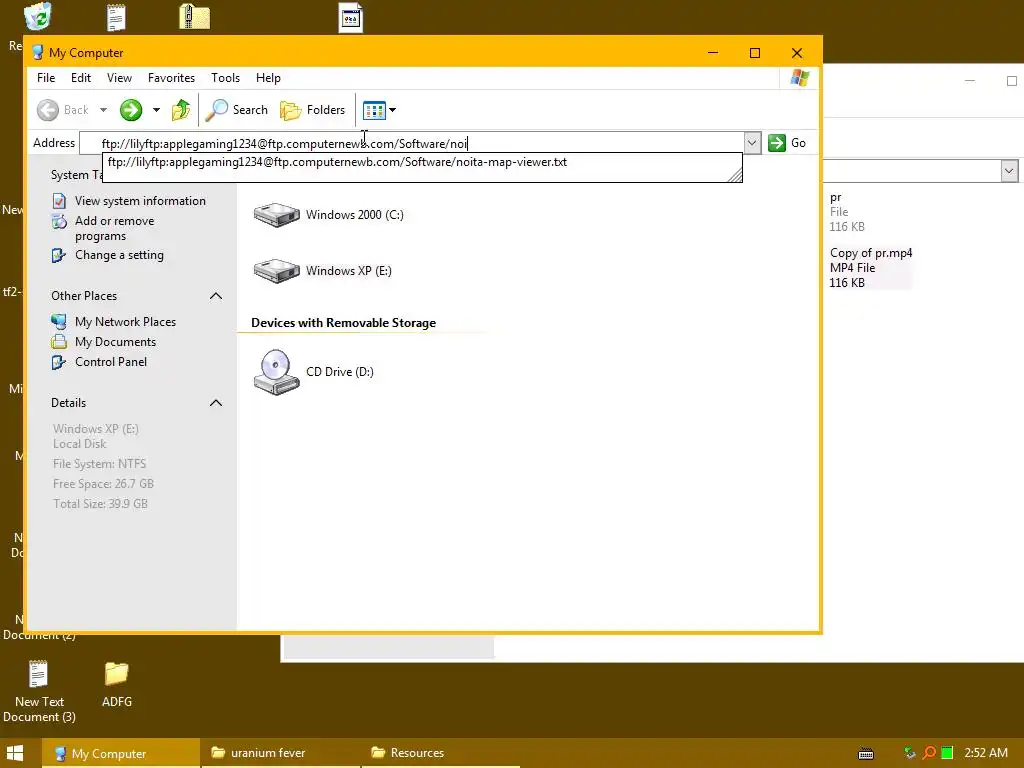Toggle the Folders pane button
1024x768 pixels.
click(313, 110)
